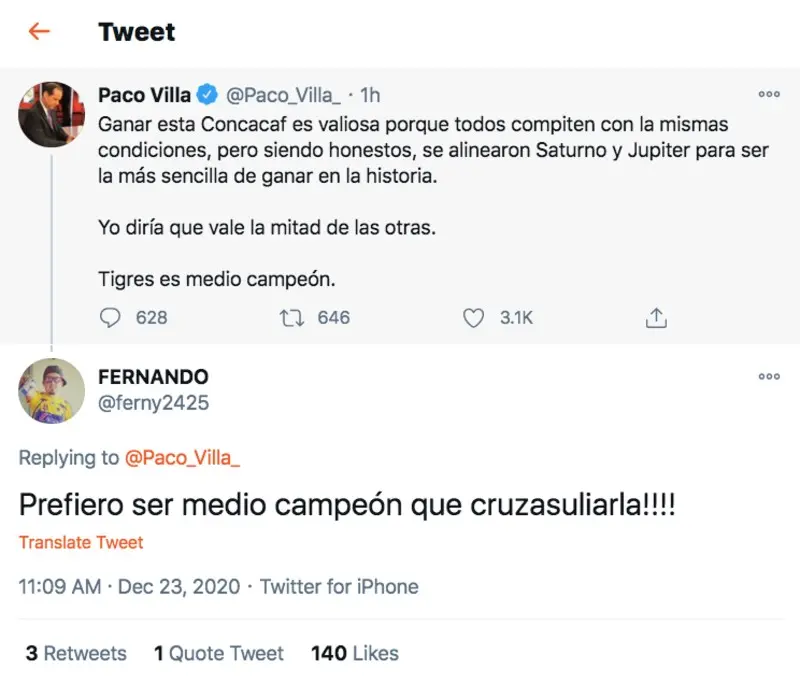This screenshot has height=683, width=800.
Task: Open reply icon on Paco Villa's tweet
Action: tap(110, 317)
